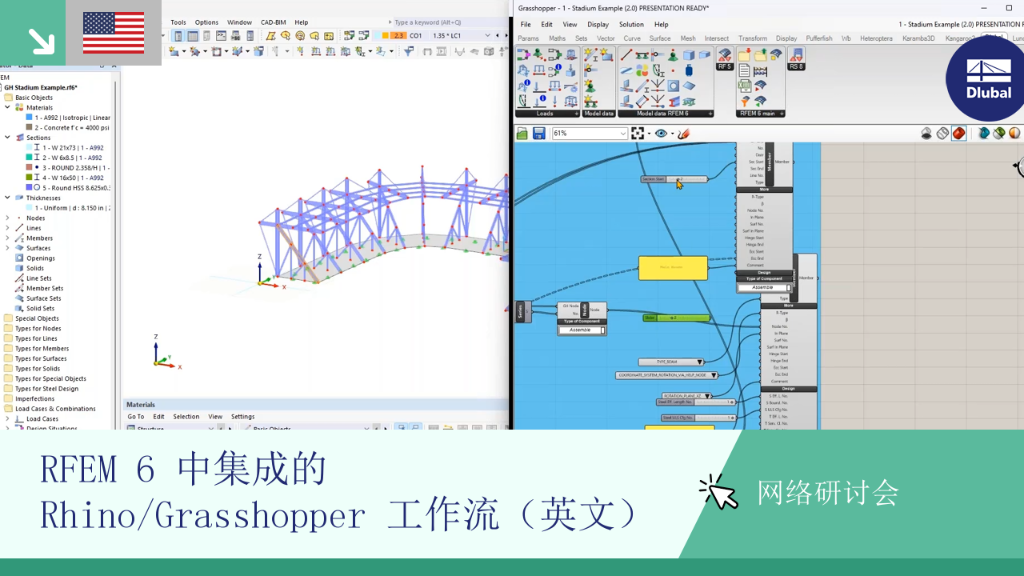Switch to wireframe preview mode
1024x576 pixels.
[x=942, y=133]
